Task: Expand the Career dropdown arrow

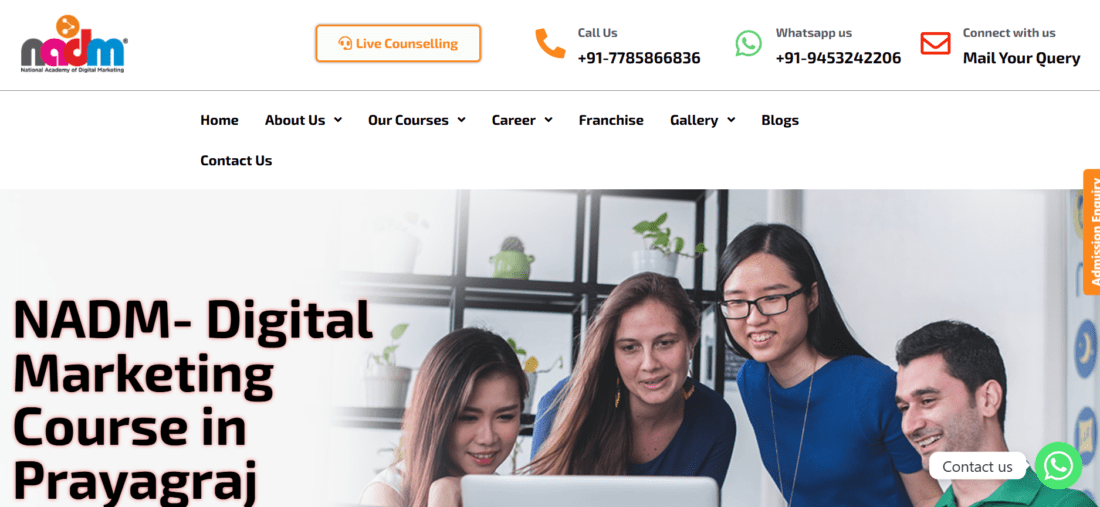Action: click(x=549, y=120)
